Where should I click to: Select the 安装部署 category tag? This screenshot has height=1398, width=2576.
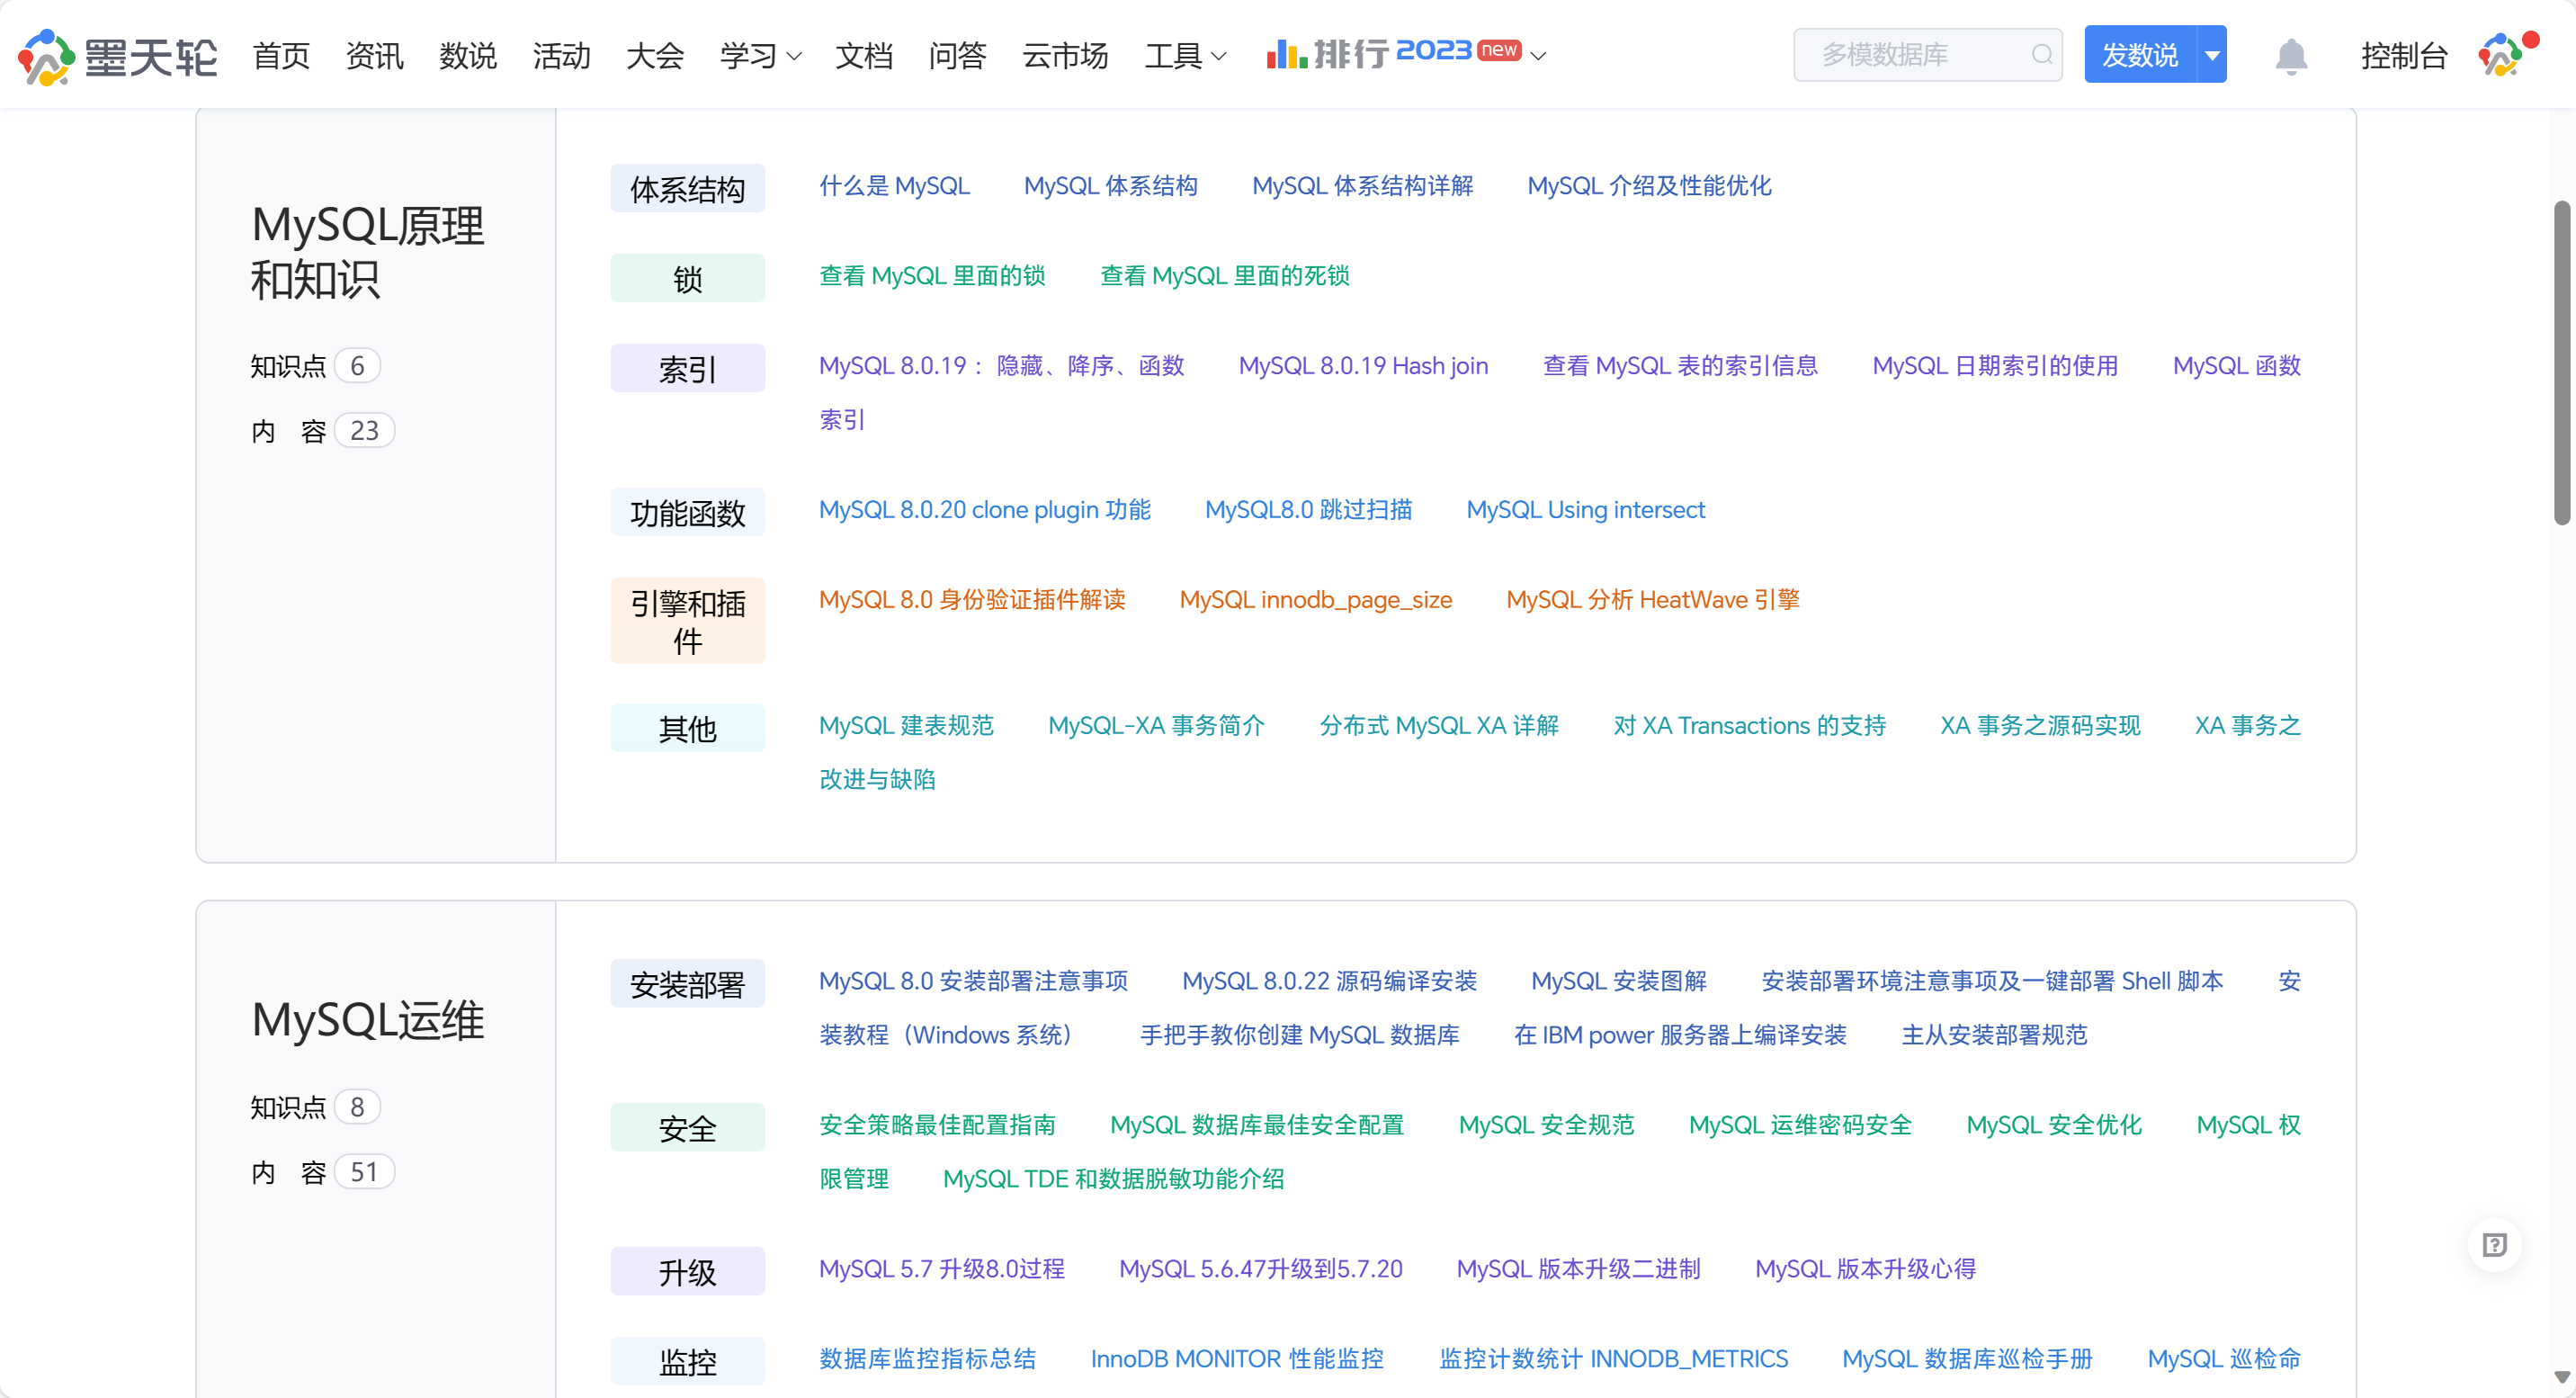click(x=688, y=984)
